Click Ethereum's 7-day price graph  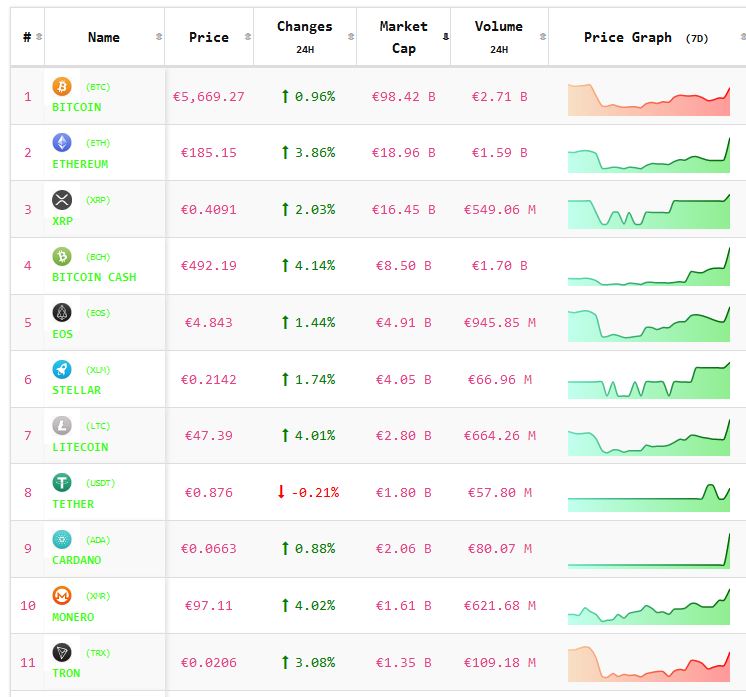648,155
